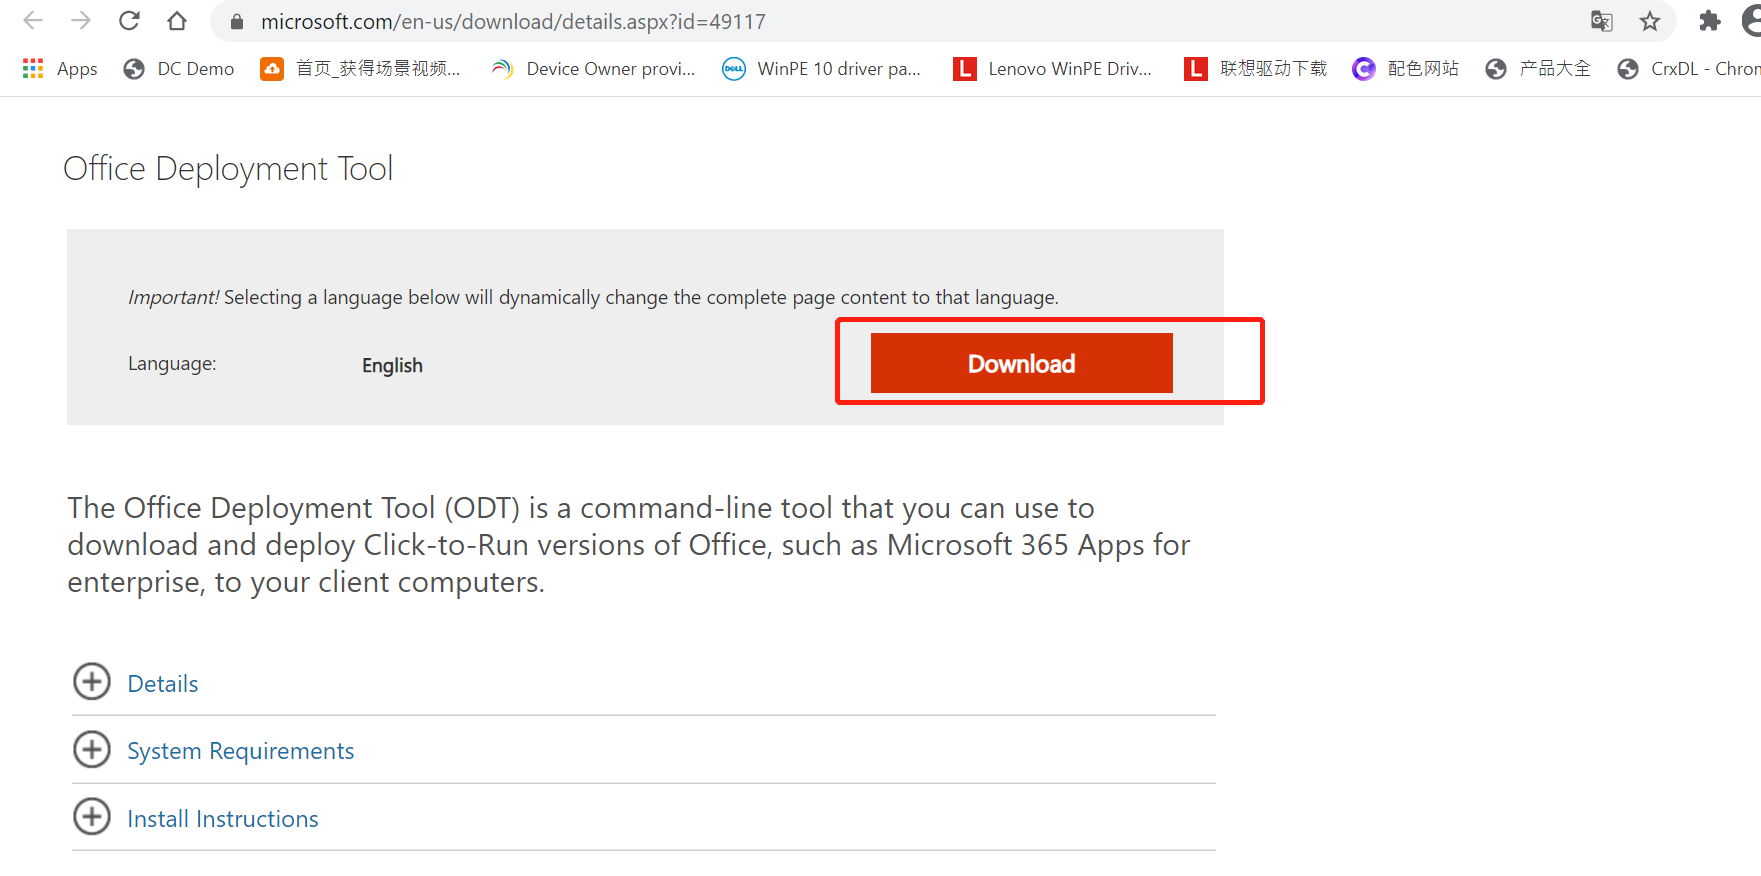Click the lock icon in address bar
The image size is (1761, 876).
pos(237,21)
